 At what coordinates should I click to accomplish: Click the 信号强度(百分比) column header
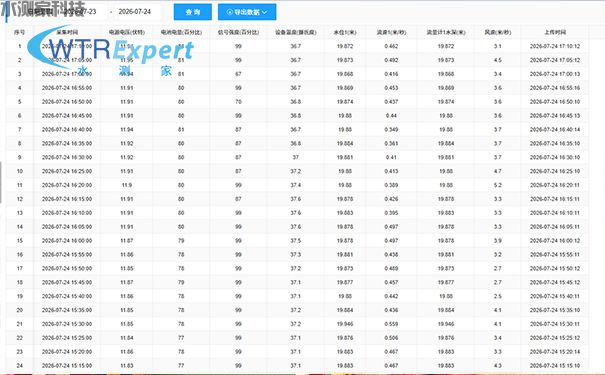(238, 32)
